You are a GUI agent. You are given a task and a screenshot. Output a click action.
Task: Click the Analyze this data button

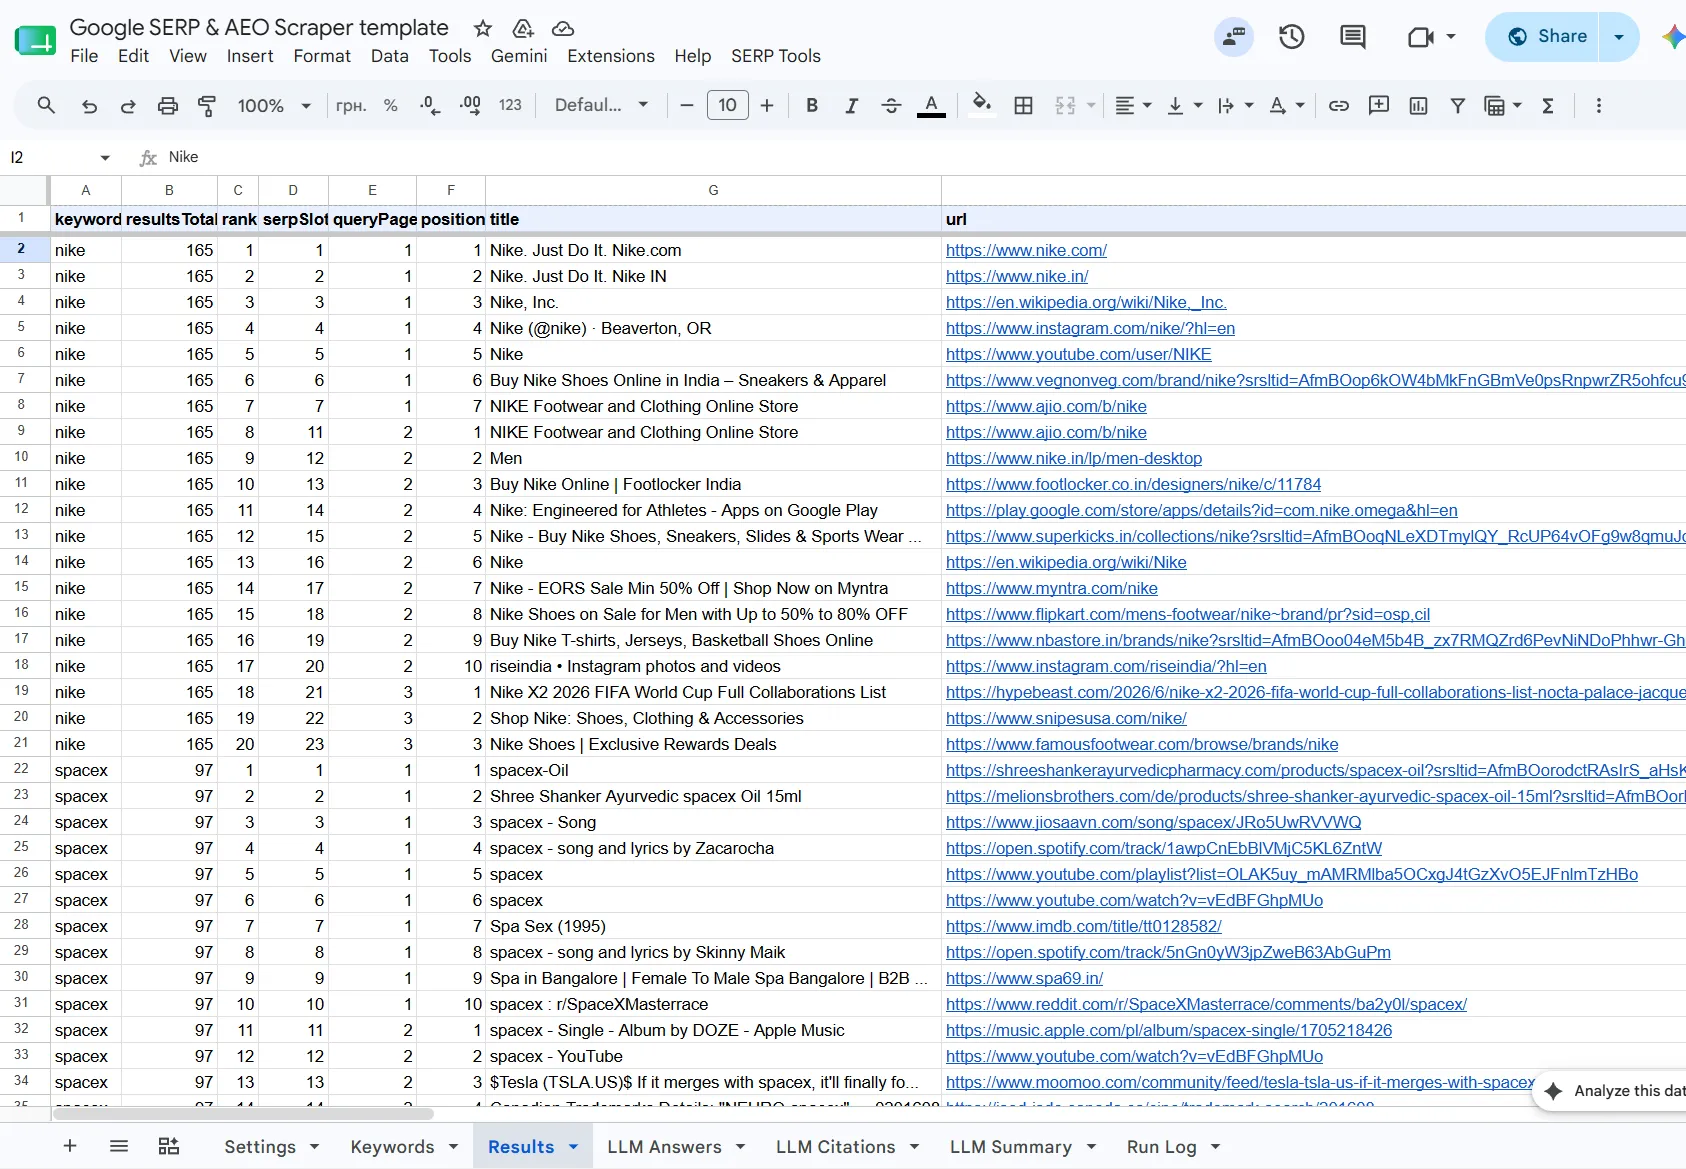pos(1612,1090)
